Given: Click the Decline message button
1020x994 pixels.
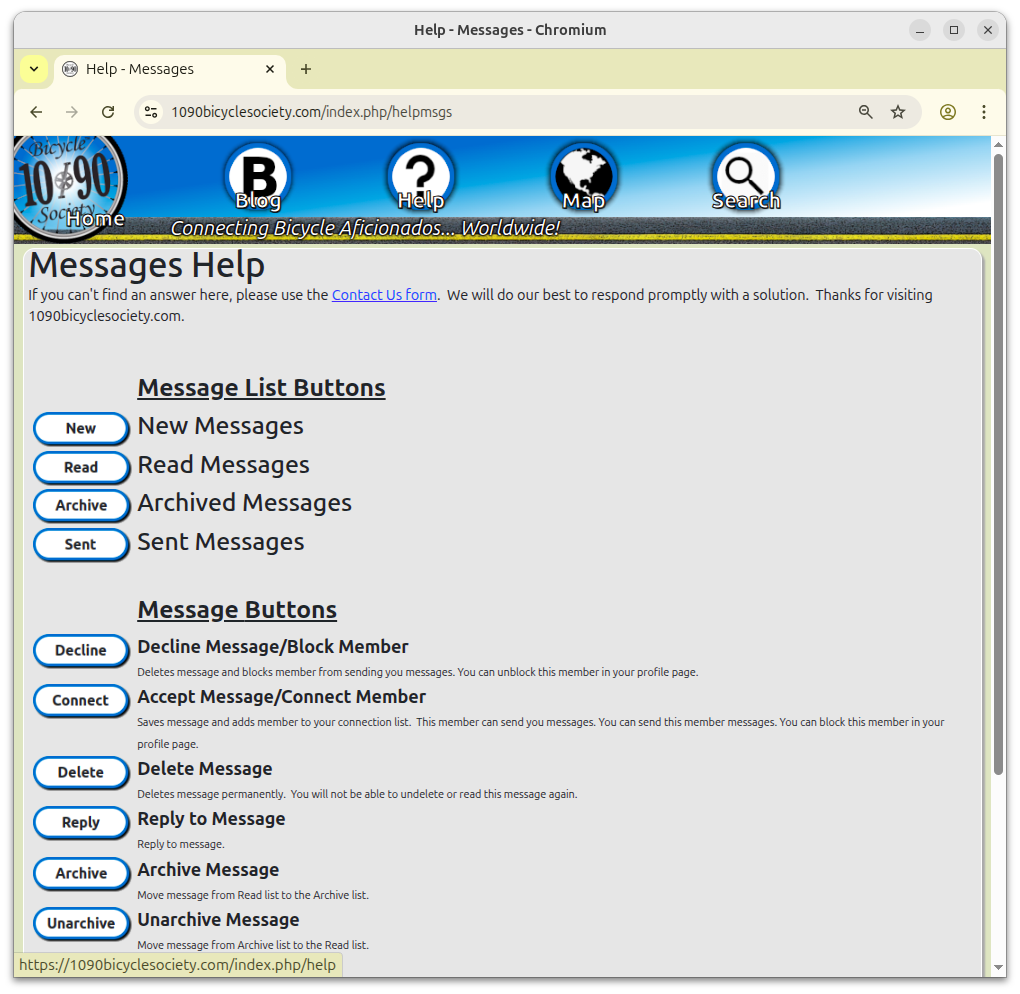Looking at the screenshot, I should [81, 650].
